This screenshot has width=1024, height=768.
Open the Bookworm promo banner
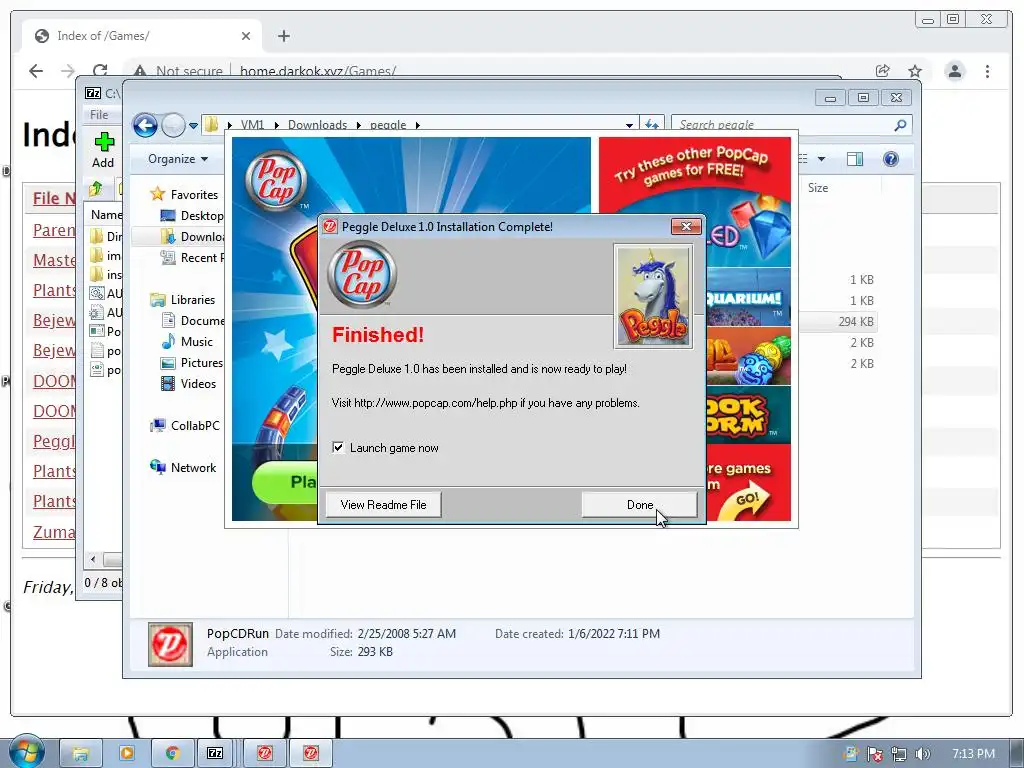[748, 415]
